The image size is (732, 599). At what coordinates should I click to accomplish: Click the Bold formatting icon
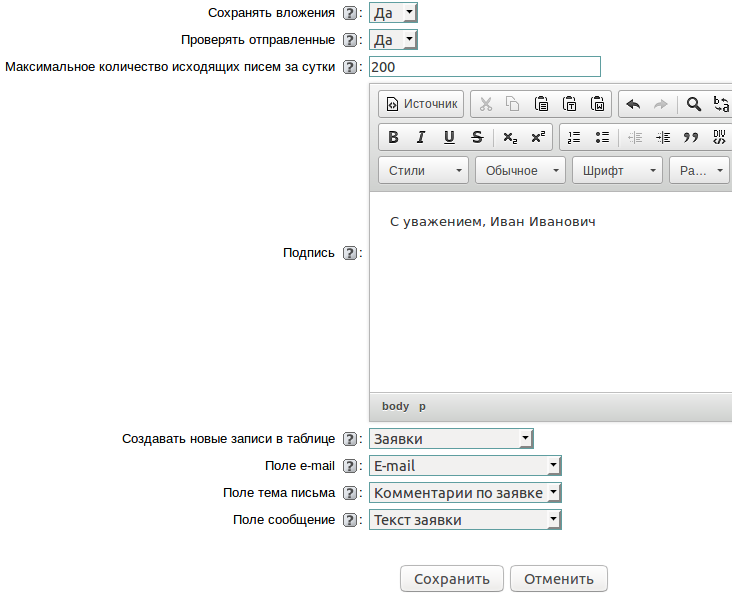pyautogui.click(x=393, y=137)
